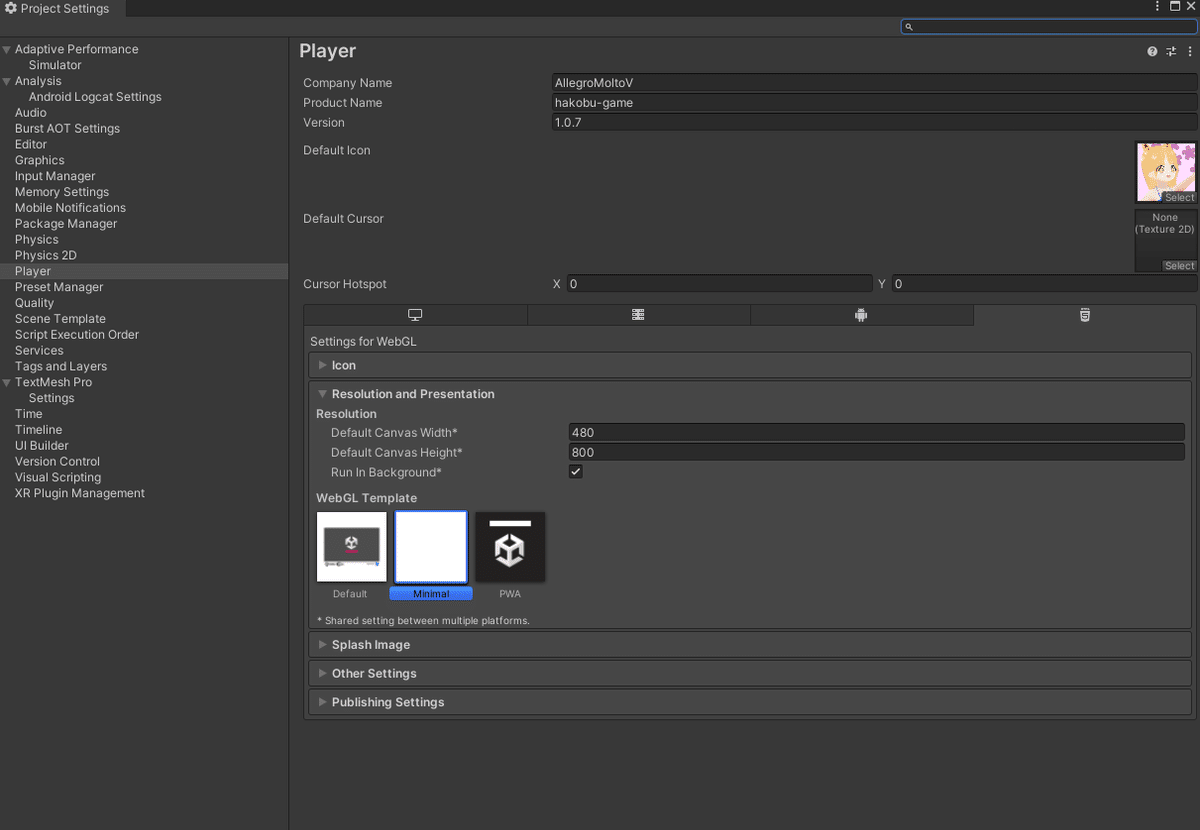Screen dimensions: 1200x830
Task: Switch to the dedicated server platform tab
Action: [x=638, y=315]
